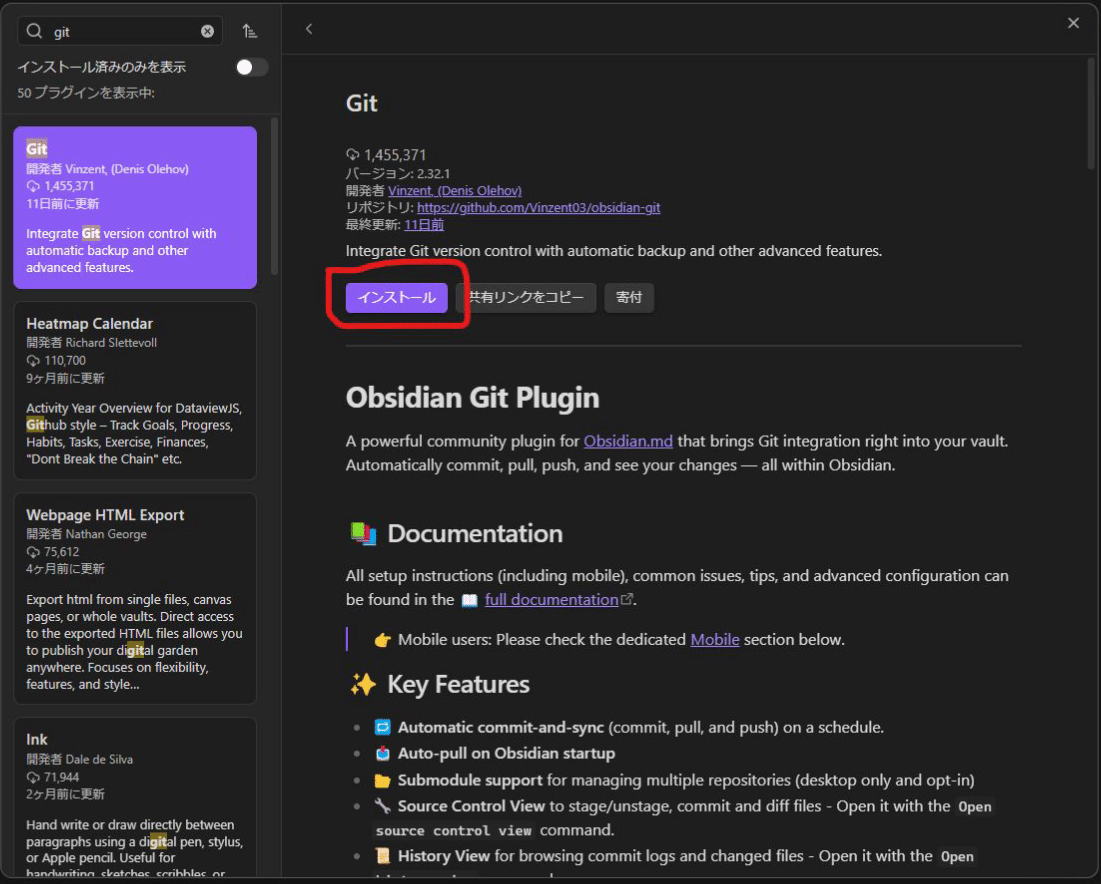This screenshot has width=1101, height=884.
Task: Click the 2ヶ月前に更新 text
Action: click(x=65, y=794)
